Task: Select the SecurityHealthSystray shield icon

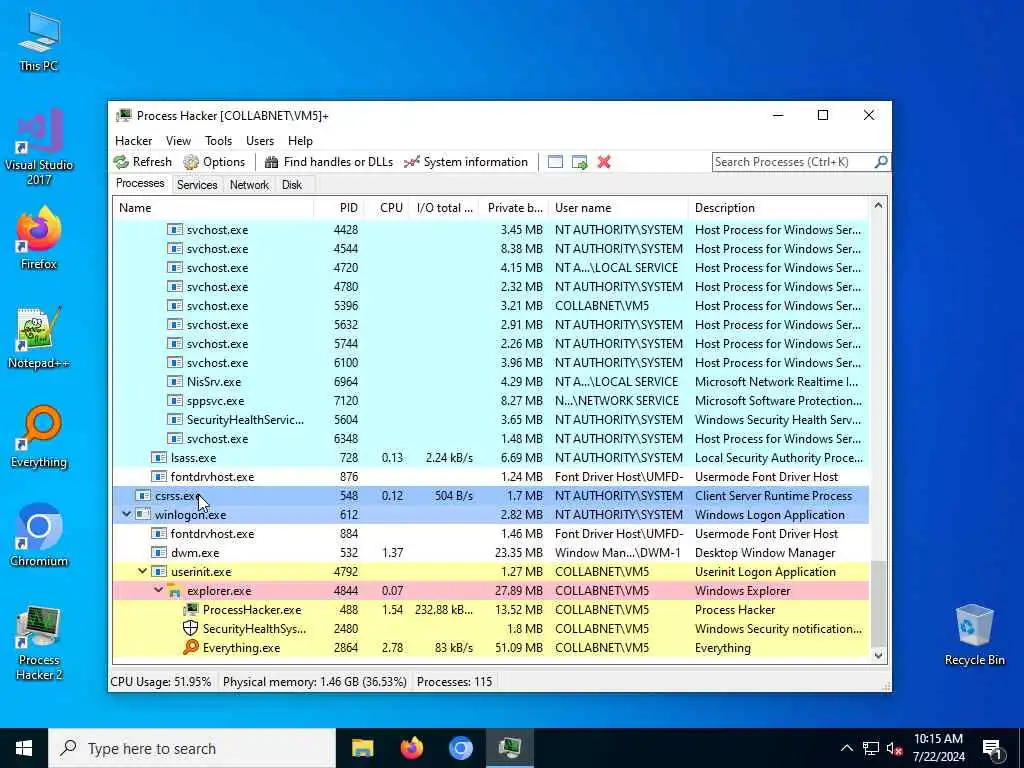Action: click(191, 628)
